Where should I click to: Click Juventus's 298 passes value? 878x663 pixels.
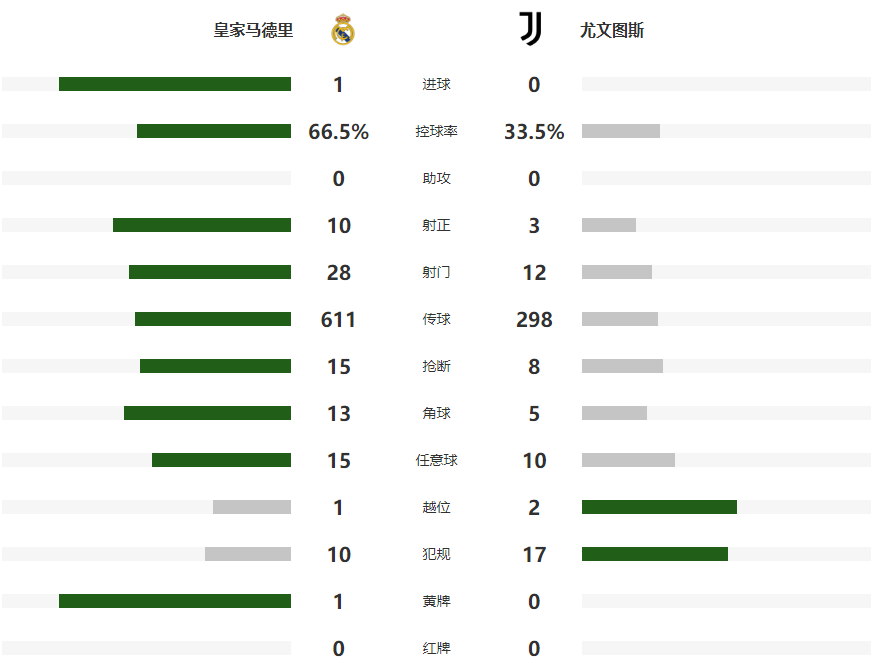coord(534,320)
